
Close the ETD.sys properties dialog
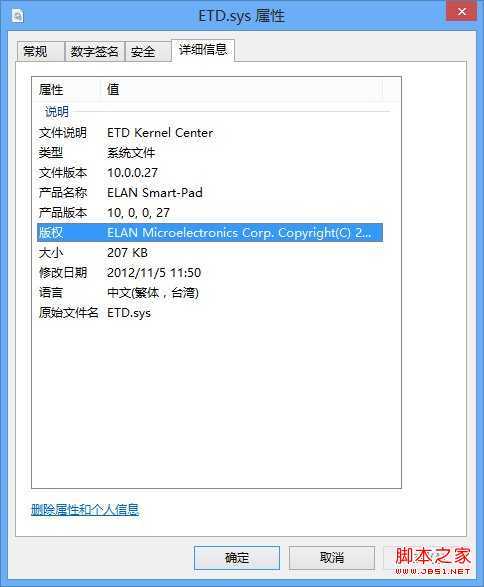click(461, 11)
